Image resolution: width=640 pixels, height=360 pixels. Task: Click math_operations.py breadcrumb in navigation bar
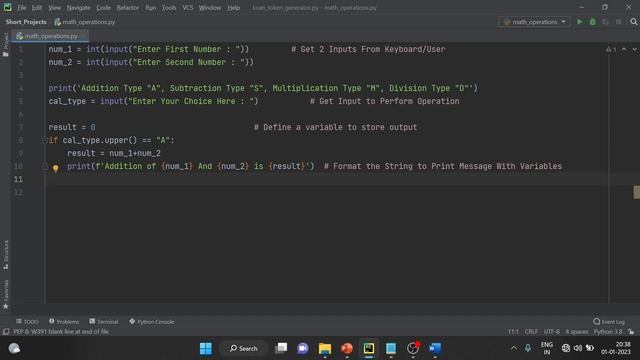[85, 22]
